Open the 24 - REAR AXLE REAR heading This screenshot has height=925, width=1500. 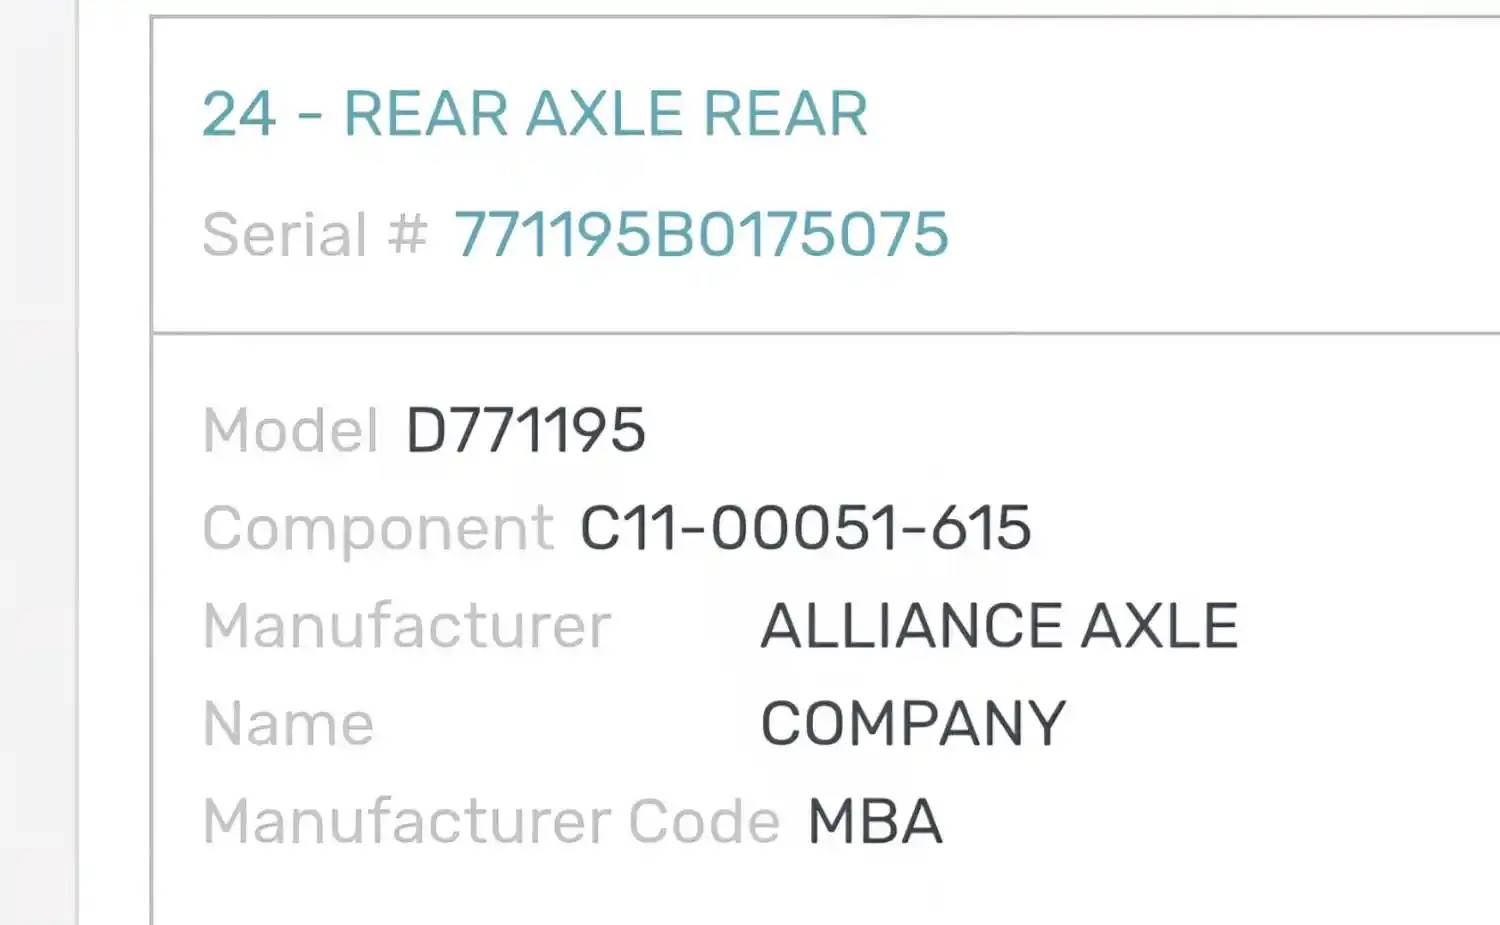pos(535,114)
